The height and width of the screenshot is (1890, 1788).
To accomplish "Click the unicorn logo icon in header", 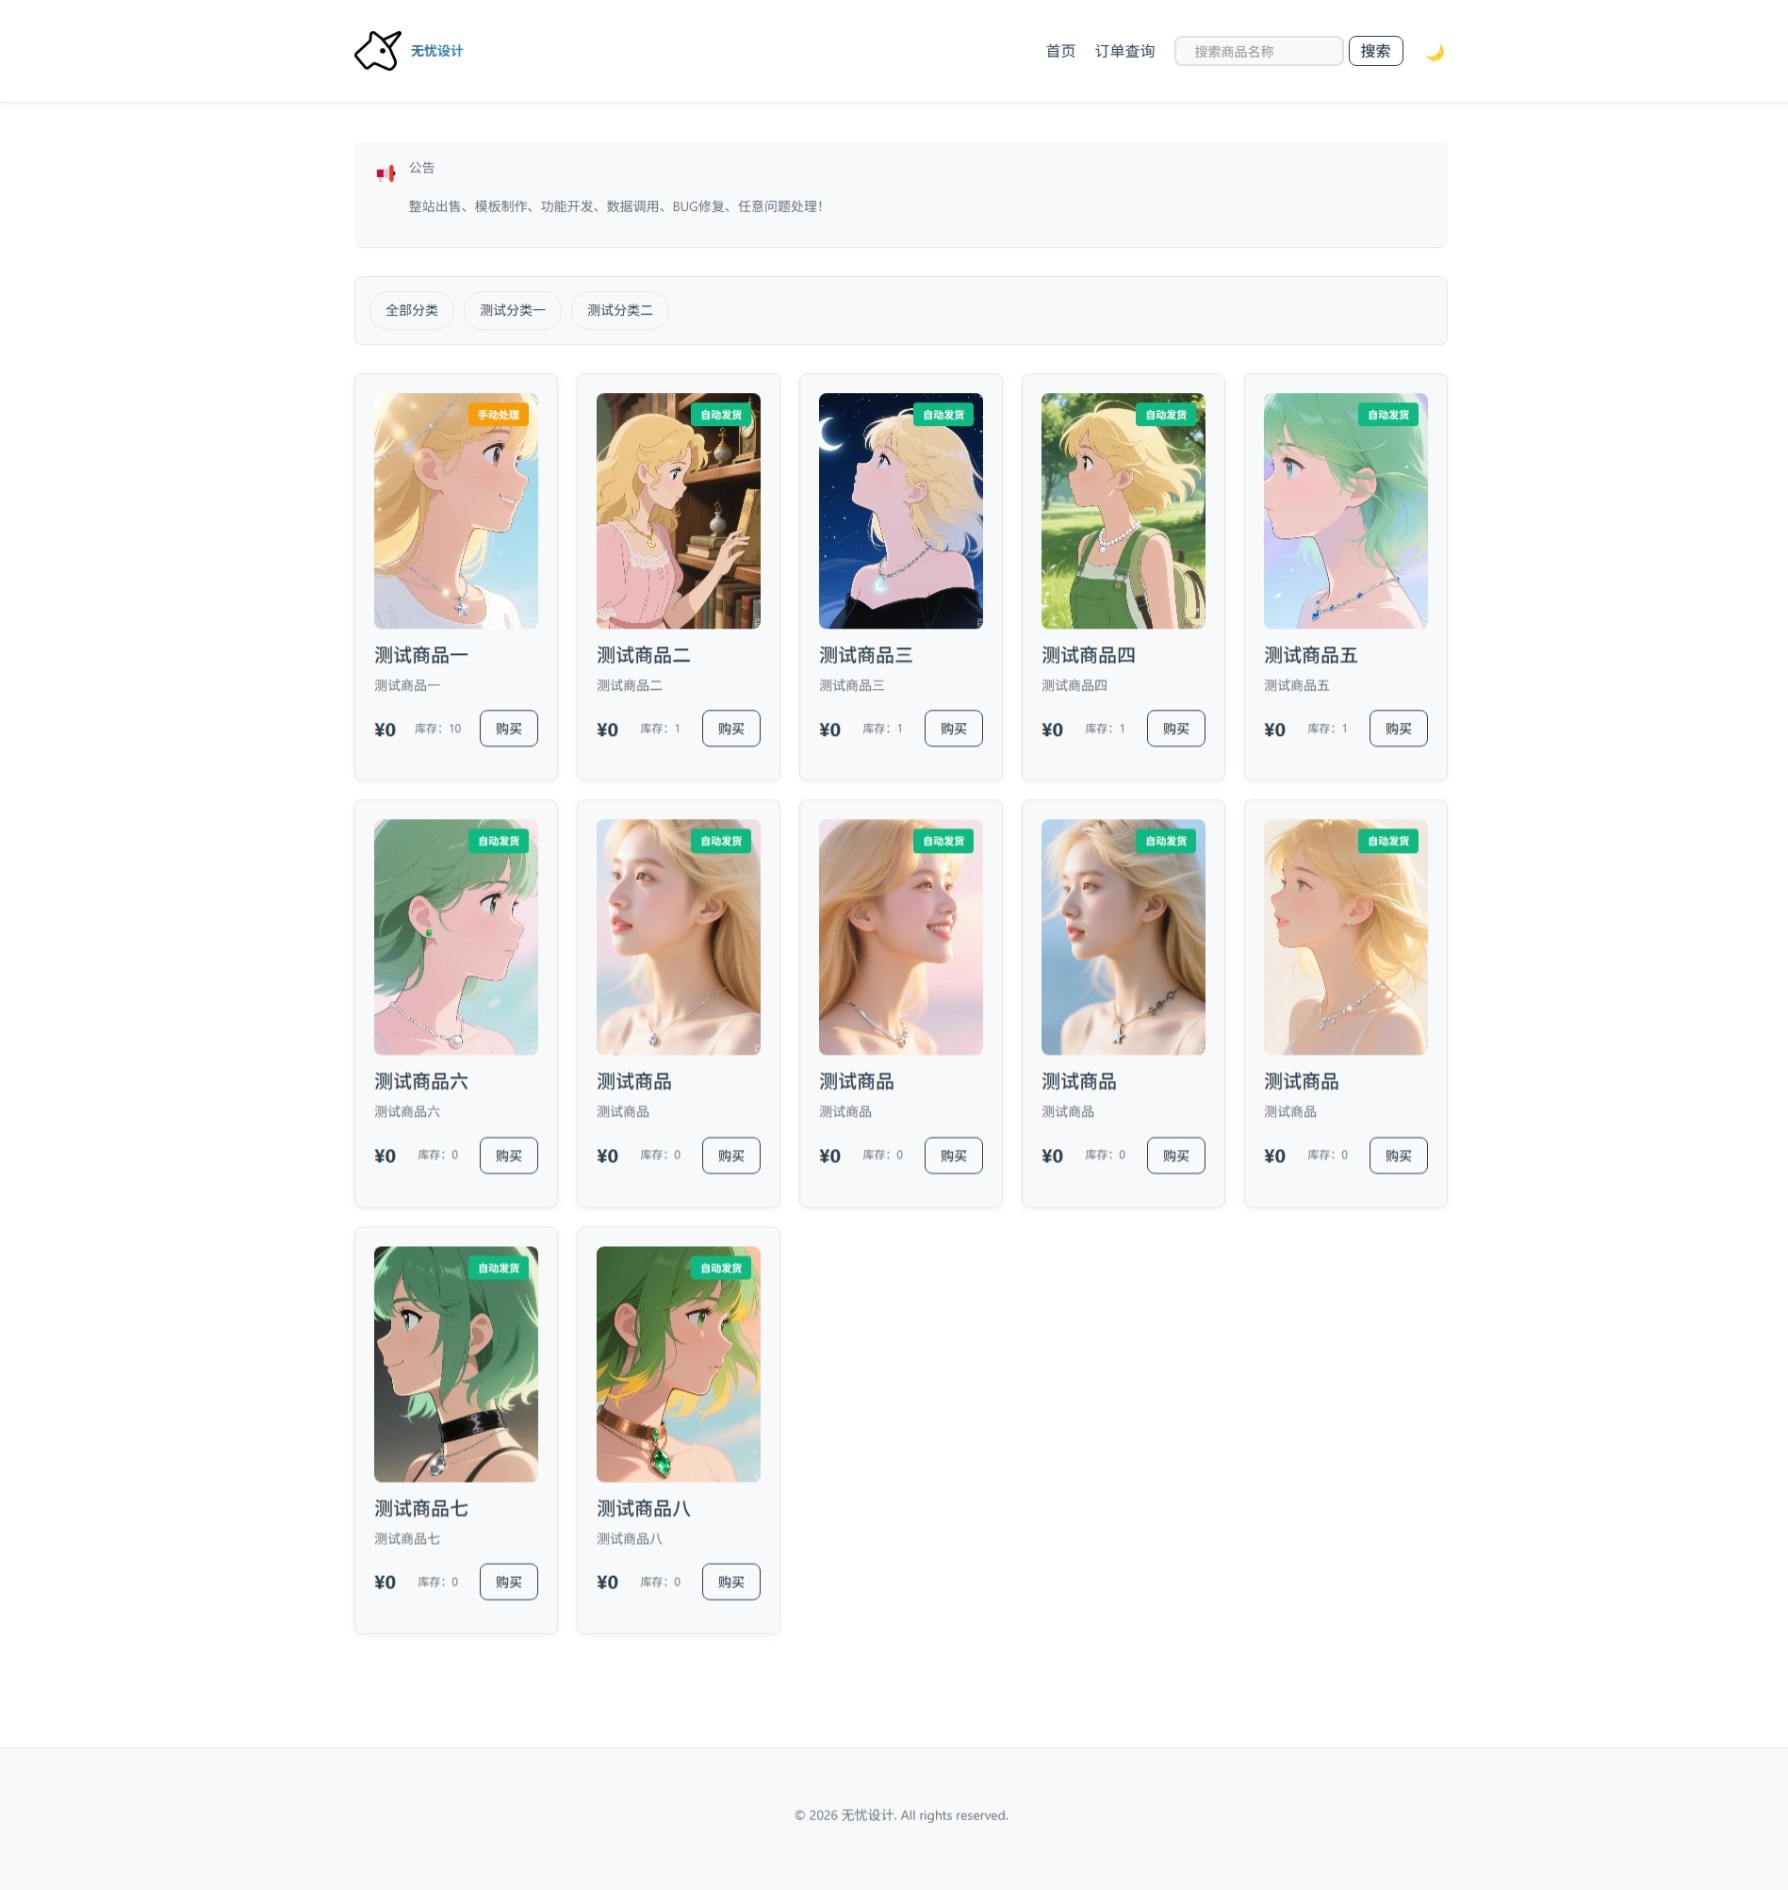I will tap(378, 50).
